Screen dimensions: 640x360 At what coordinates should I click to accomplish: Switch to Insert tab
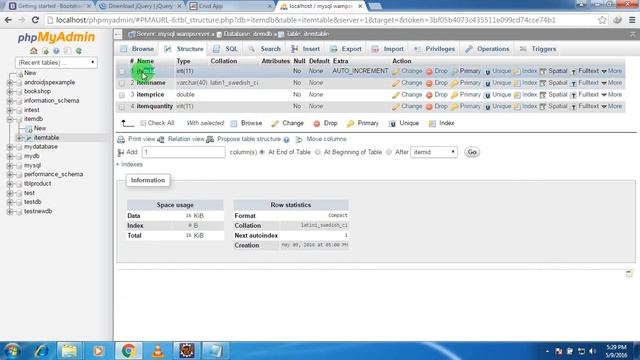pos(305,49)
